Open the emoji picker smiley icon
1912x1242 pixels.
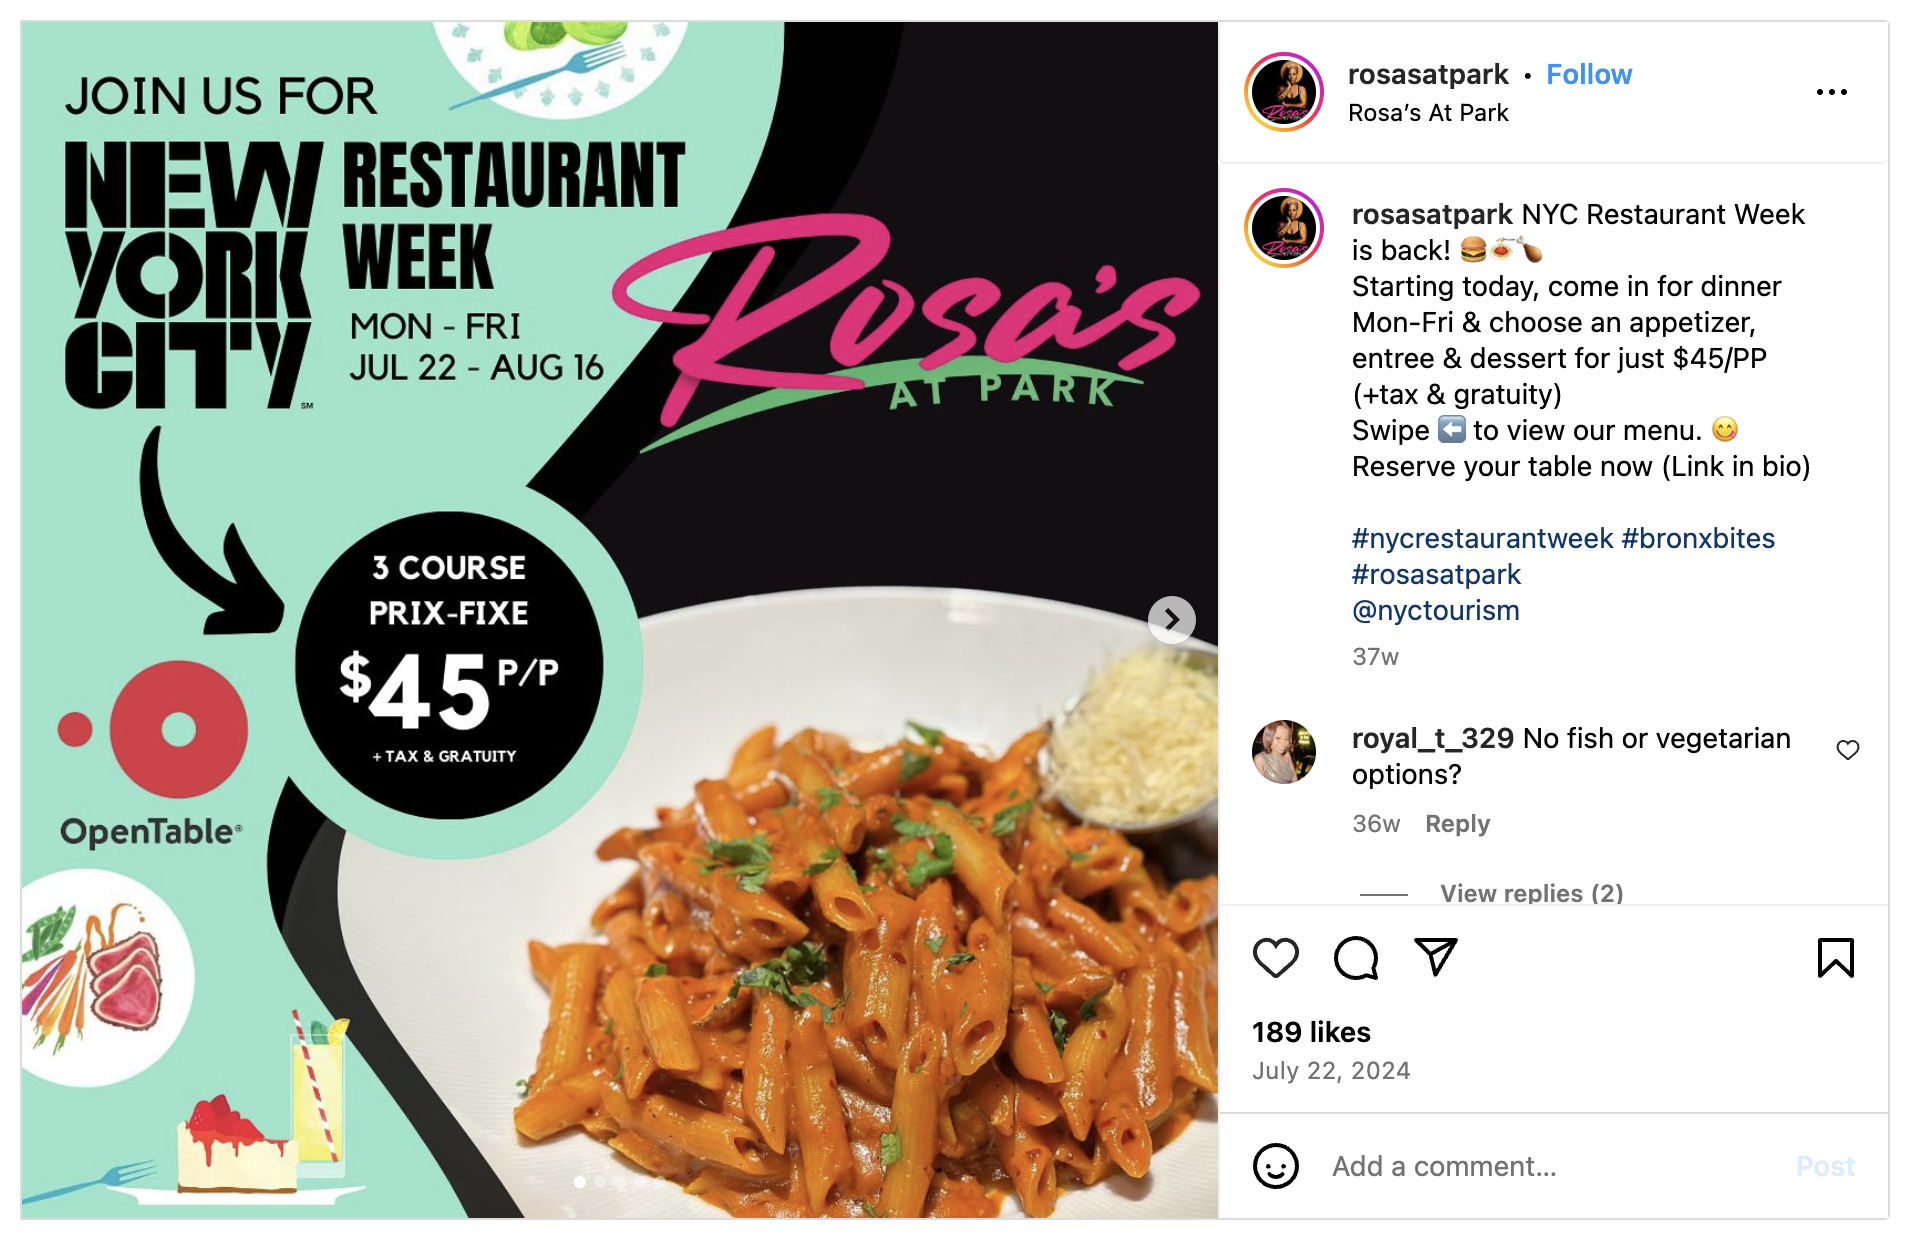click(x=1275, y=1166)
